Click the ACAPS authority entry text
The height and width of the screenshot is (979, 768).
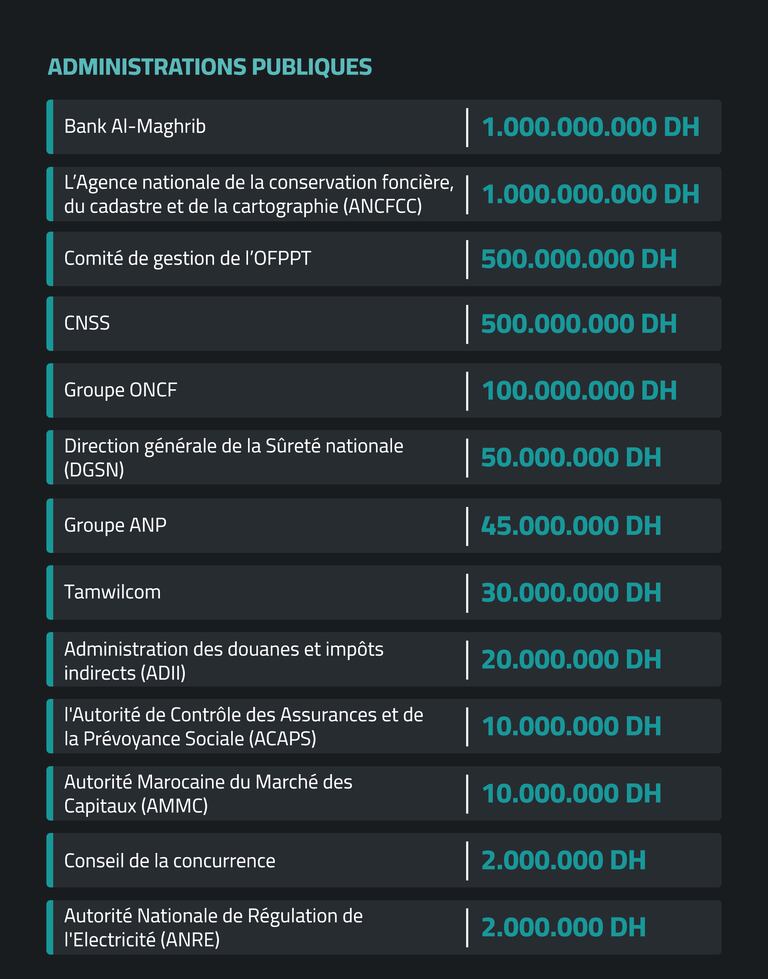pos(243,727)
